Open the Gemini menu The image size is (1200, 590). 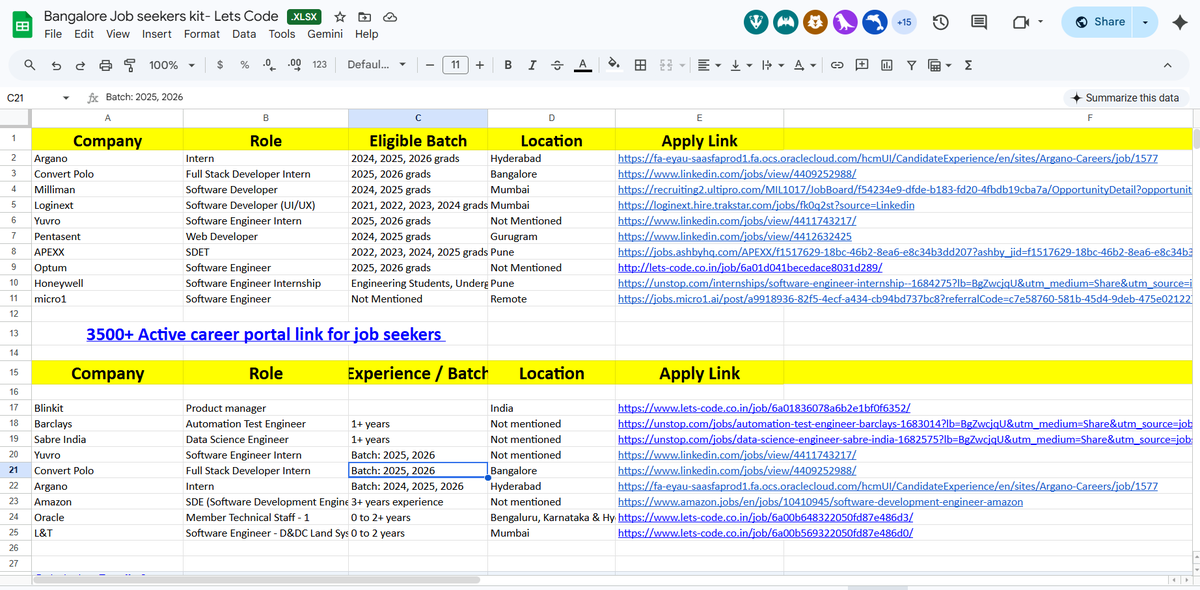325,33
